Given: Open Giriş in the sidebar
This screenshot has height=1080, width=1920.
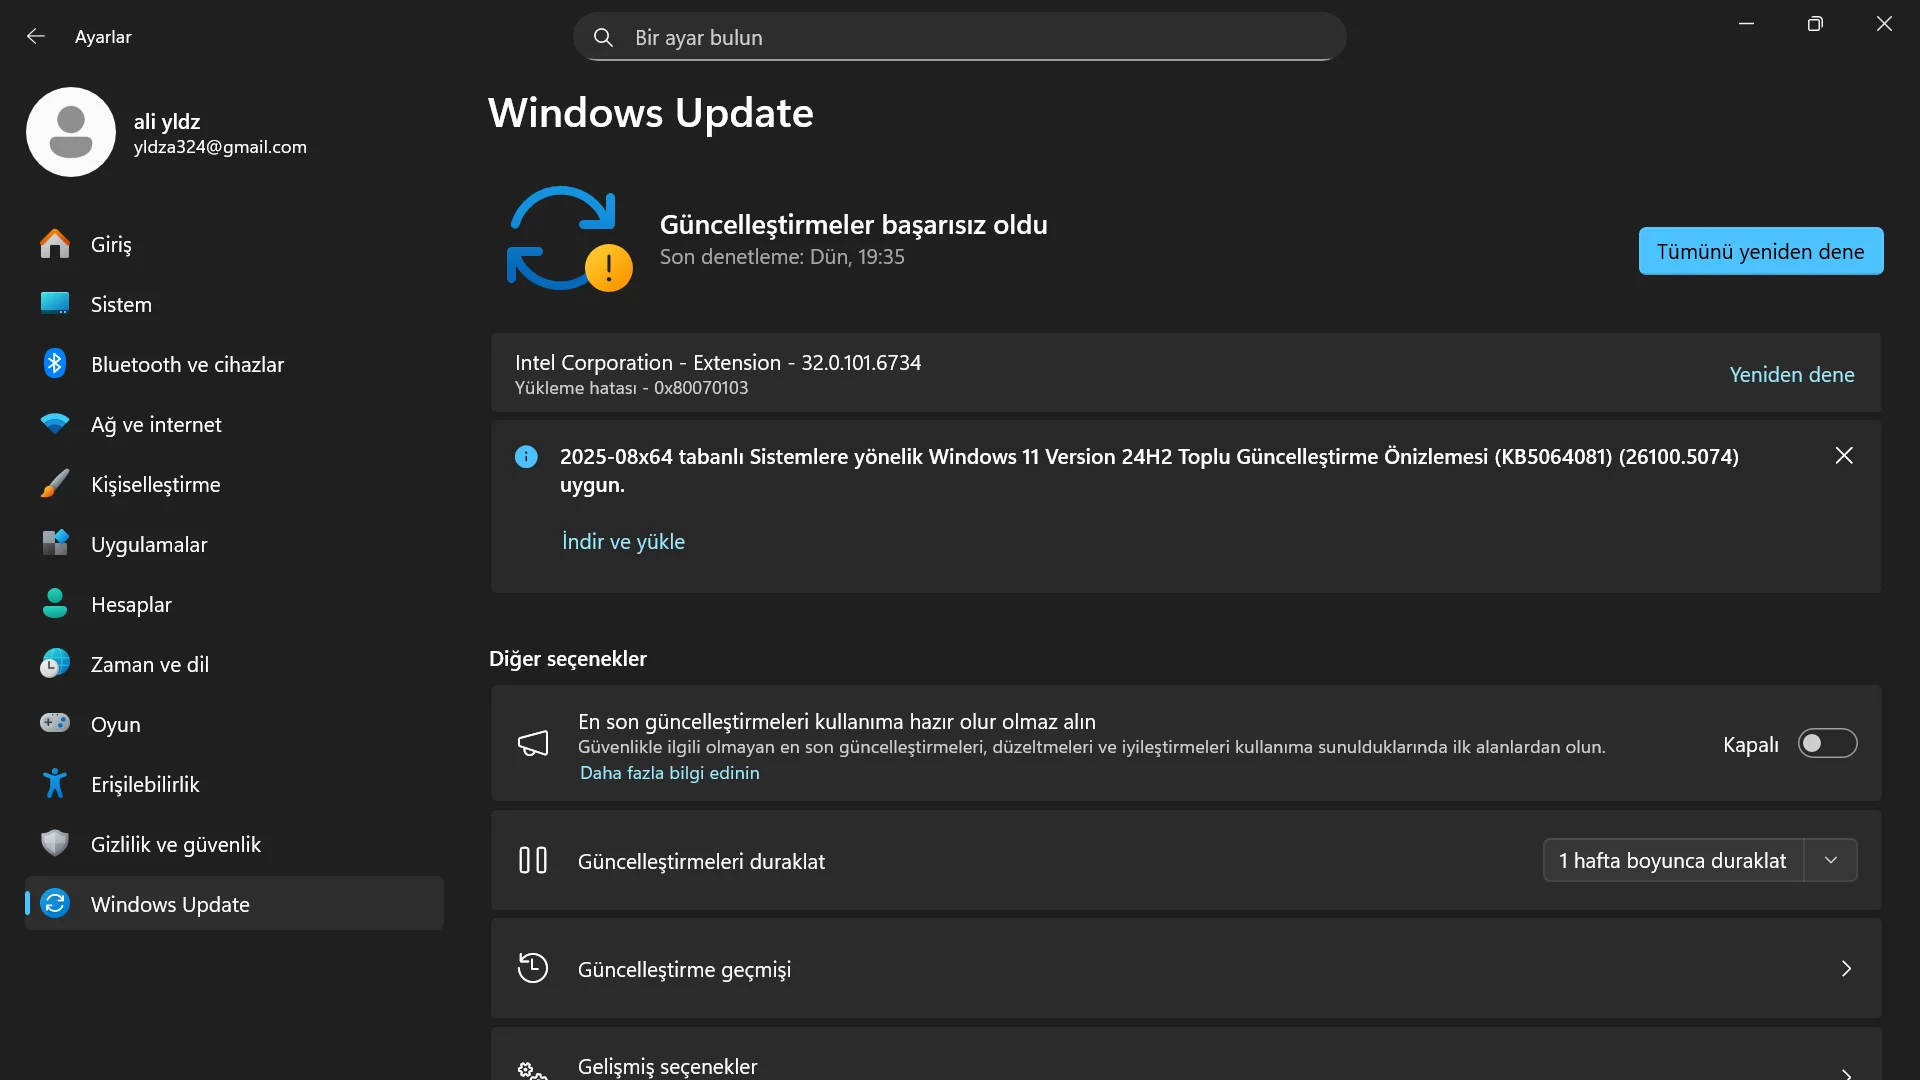Looking at the screenshot, I should [x=235, y=244].
